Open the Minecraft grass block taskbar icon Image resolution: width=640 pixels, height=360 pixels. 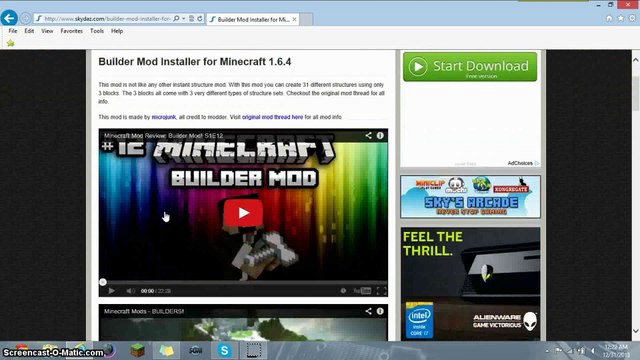(x=138, y=350)
